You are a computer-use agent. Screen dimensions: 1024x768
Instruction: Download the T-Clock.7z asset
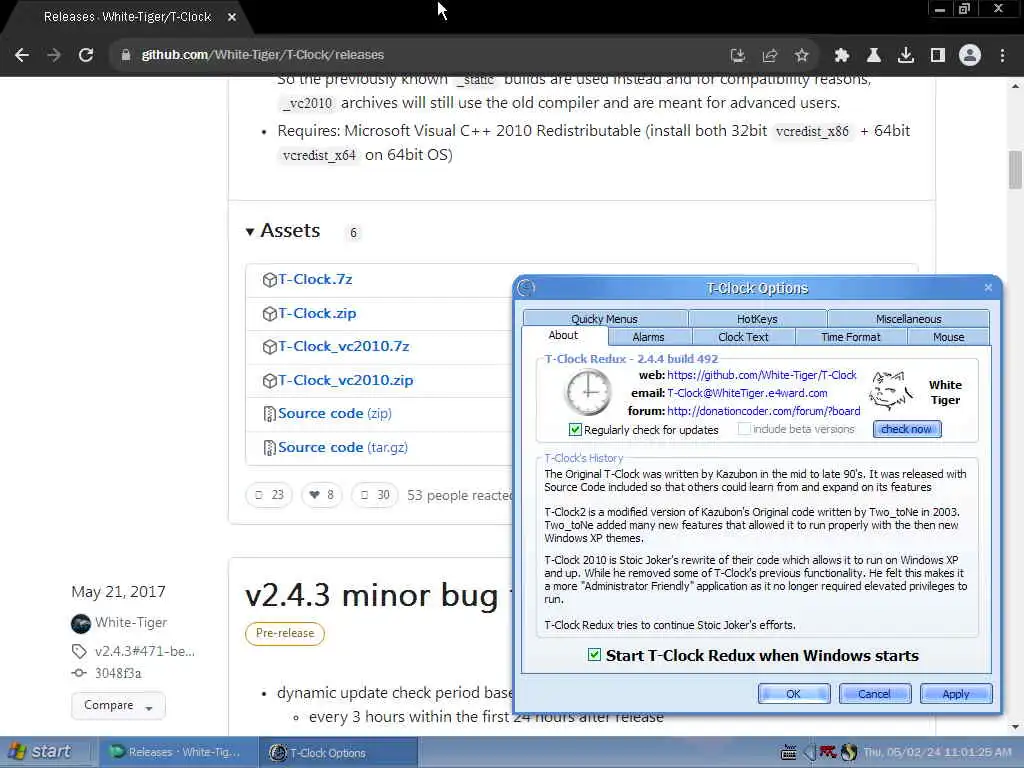coord(315,280)
